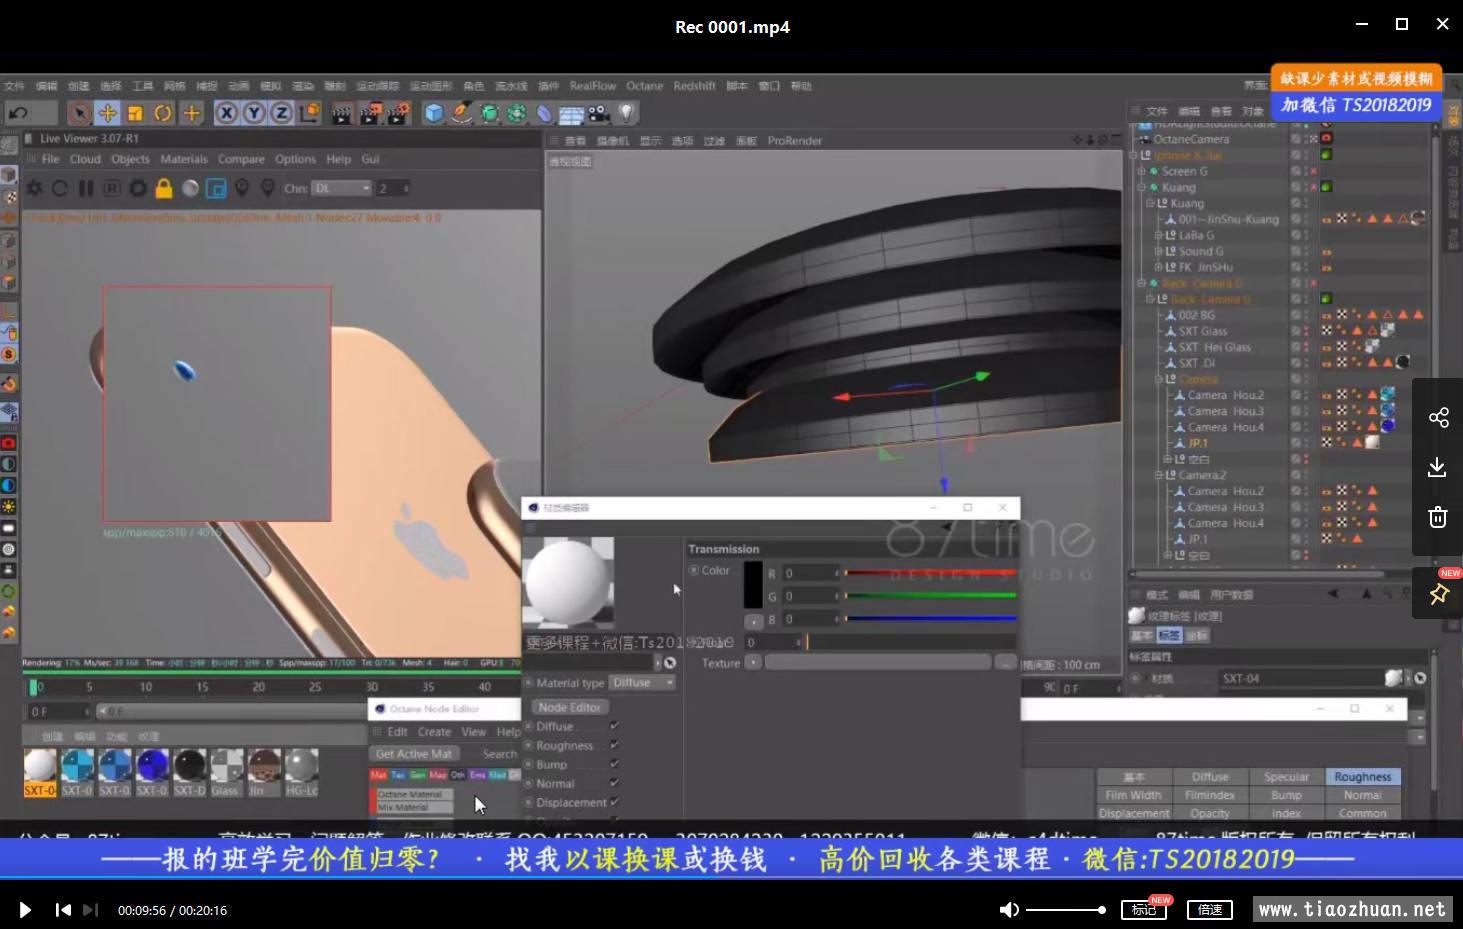Screen dimensions: 1463x929
Task: Click the Node Editor button
Action: coord(570,707)
